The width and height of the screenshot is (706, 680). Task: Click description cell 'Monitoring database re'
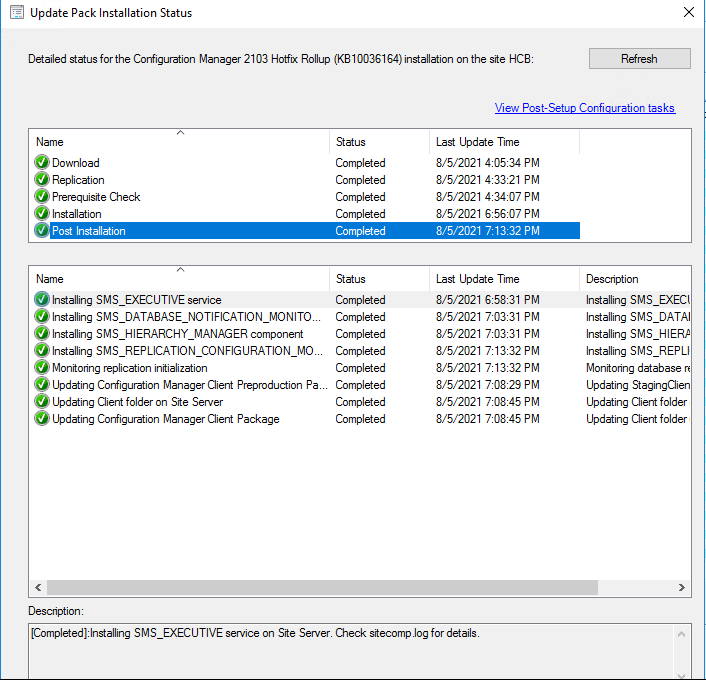638,368
